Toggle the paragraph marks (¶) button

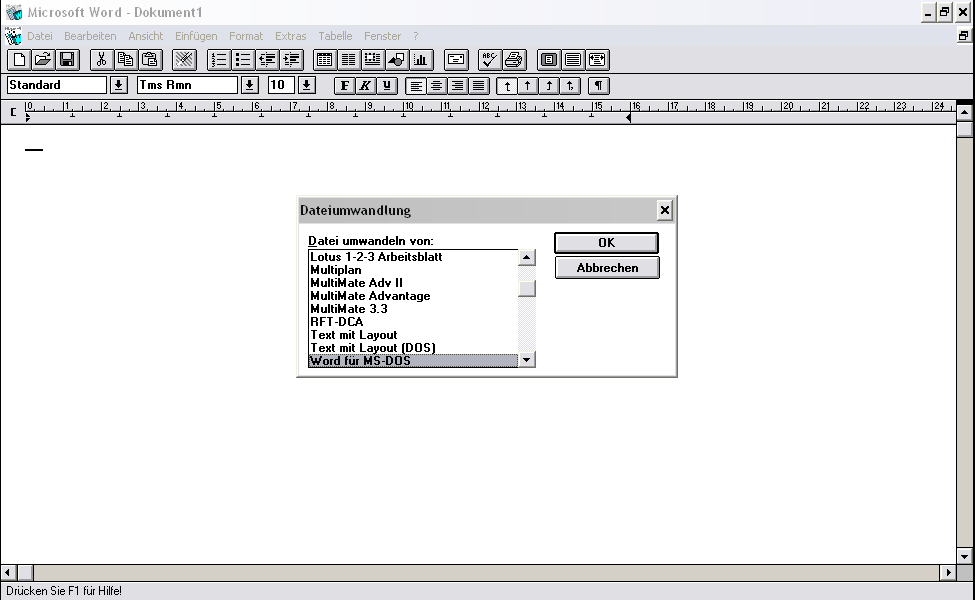point(599,86)
